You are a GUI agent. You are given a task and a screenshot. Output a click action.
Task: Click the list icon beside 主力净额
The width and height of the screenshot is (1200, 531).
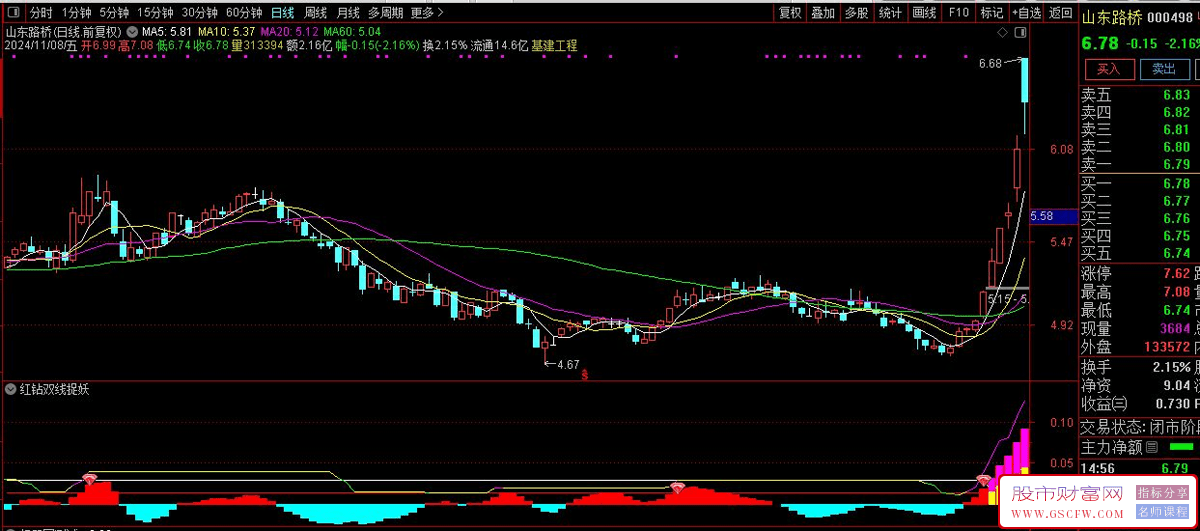pyautogui.click(x=1152, y=447)
